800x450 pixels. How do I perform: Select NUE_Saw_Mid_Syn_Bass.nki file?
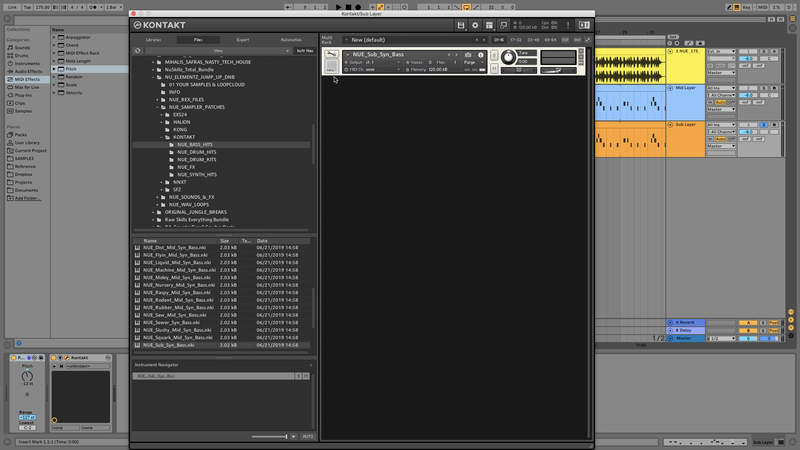(174, 315)
